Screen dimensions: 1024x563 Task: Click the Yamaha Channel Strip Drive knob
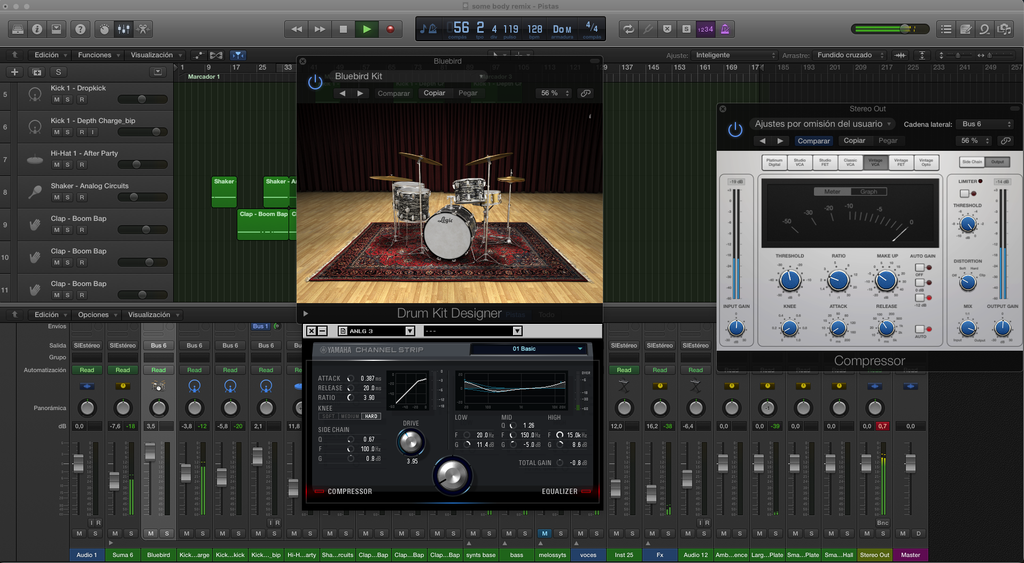[411, 442]
